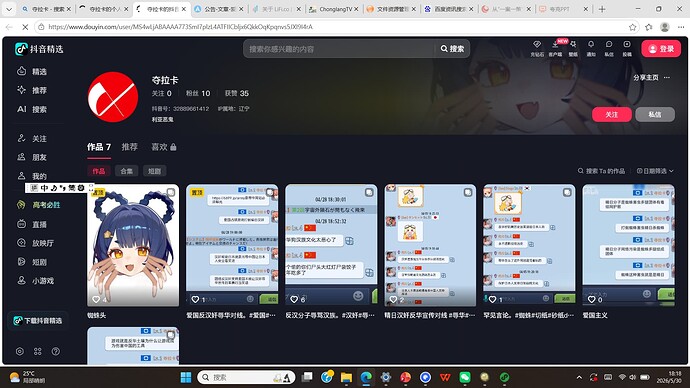690x388 pixels.
Task: Click 搜索 Ta 的作品
Action: 602,171
